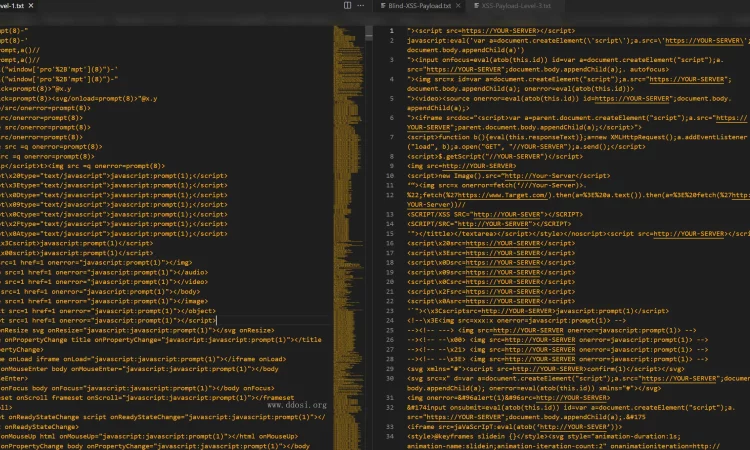
Task: Click the left editor vertical scrollbar thumb
Action: click(369, 33)
